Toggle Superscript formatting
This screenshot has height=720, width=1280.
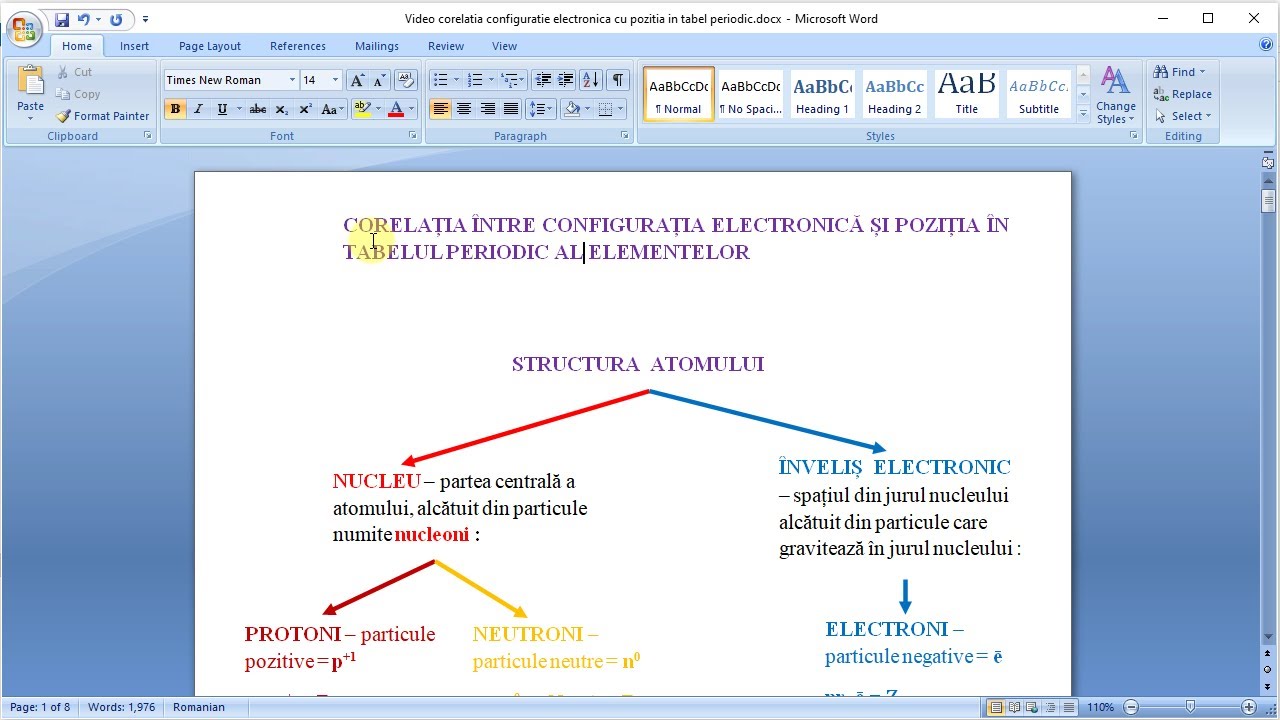coord(305,109)
